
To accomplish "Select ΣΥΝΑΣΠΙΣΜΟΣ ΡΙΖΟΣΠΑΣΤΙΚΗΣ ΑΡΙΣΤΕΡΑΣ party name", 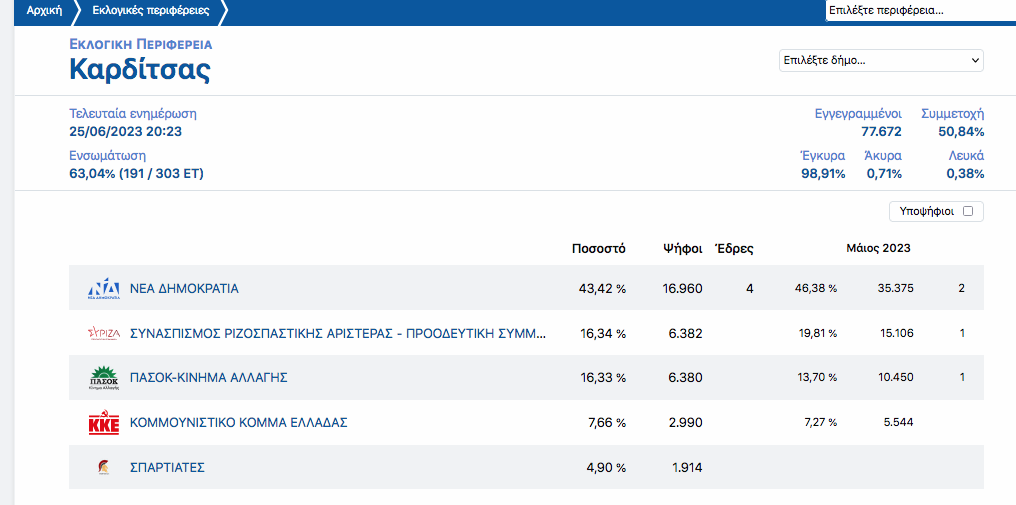I will (338, 333).
